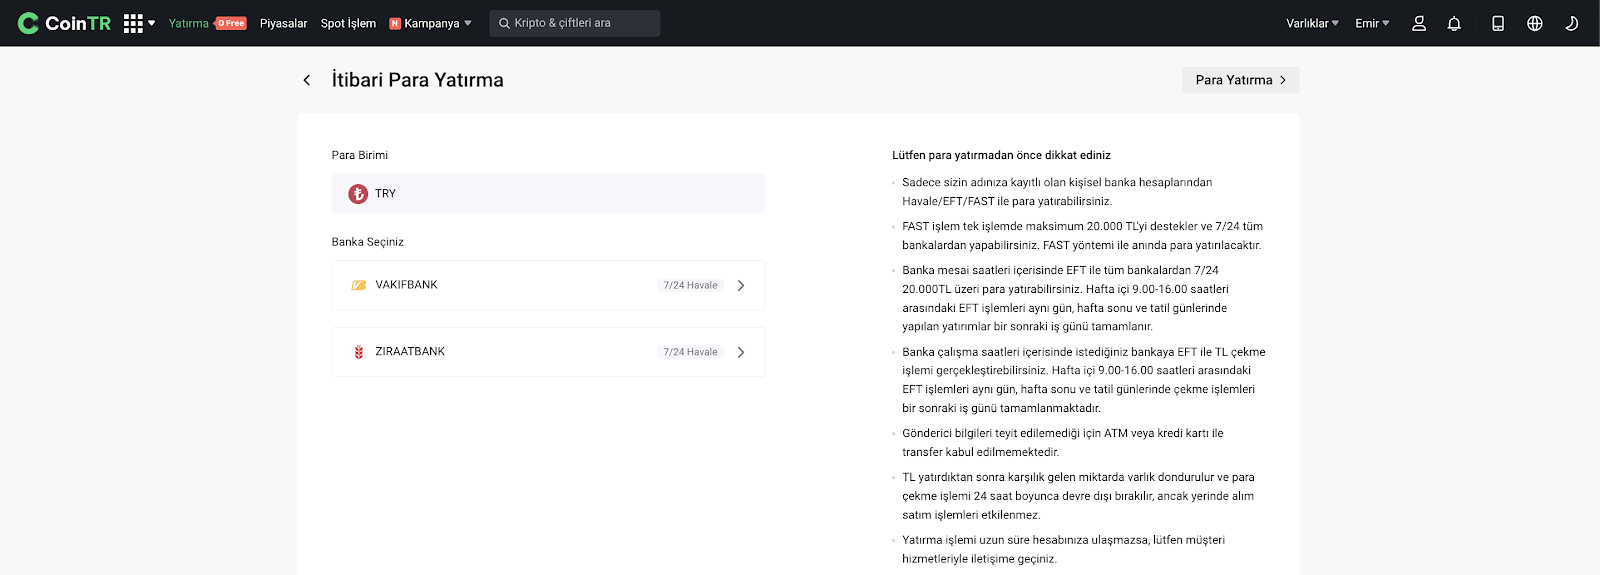1600x575 pixels.
Task: Open the ZIRAATBANK chevron arrow
Action: click(741, 352)
